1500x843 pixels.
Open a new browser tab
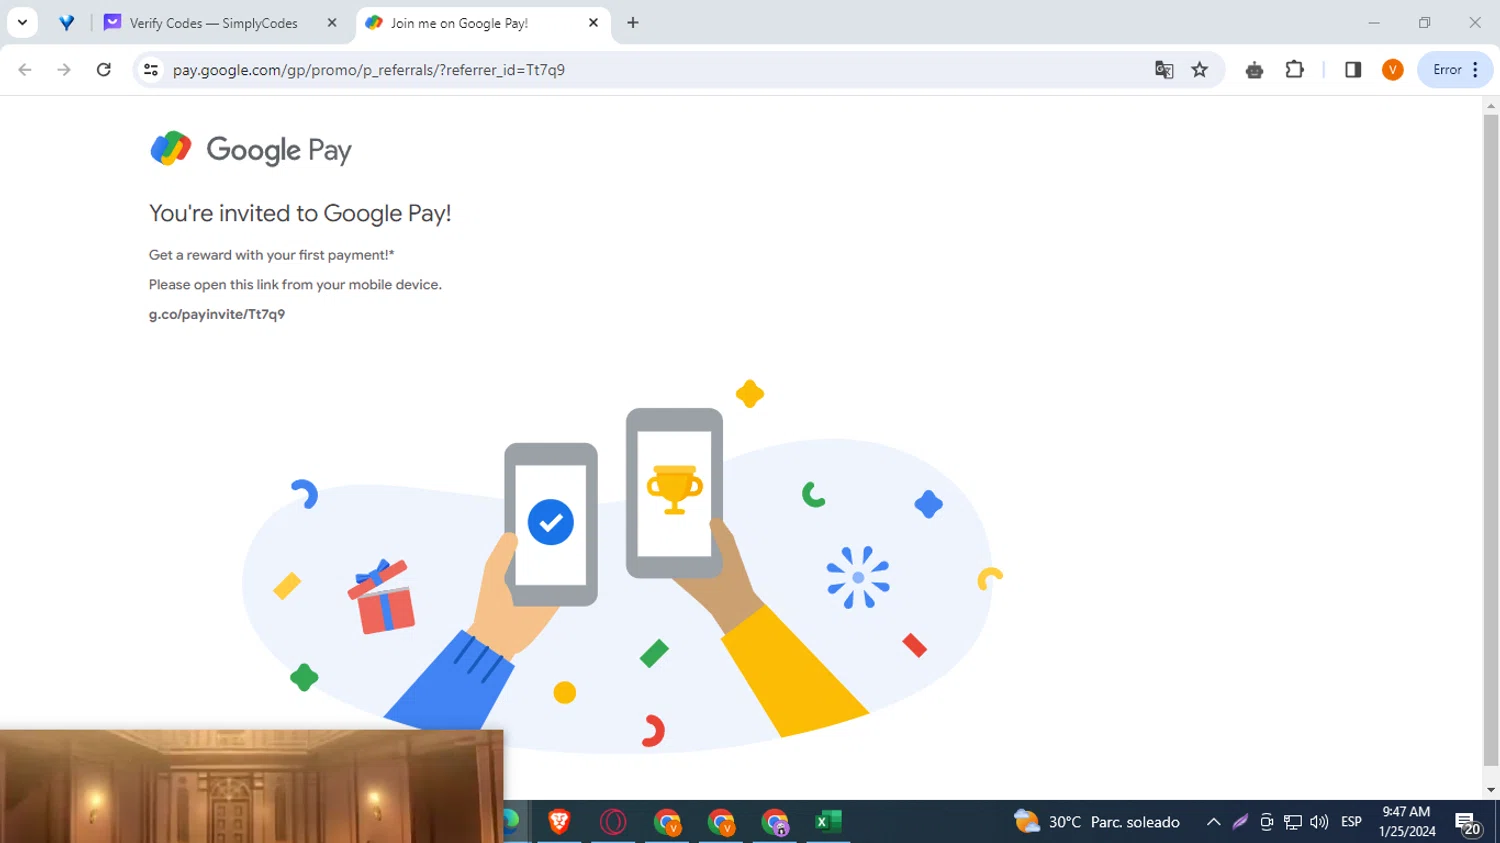(x=633, y=23)
